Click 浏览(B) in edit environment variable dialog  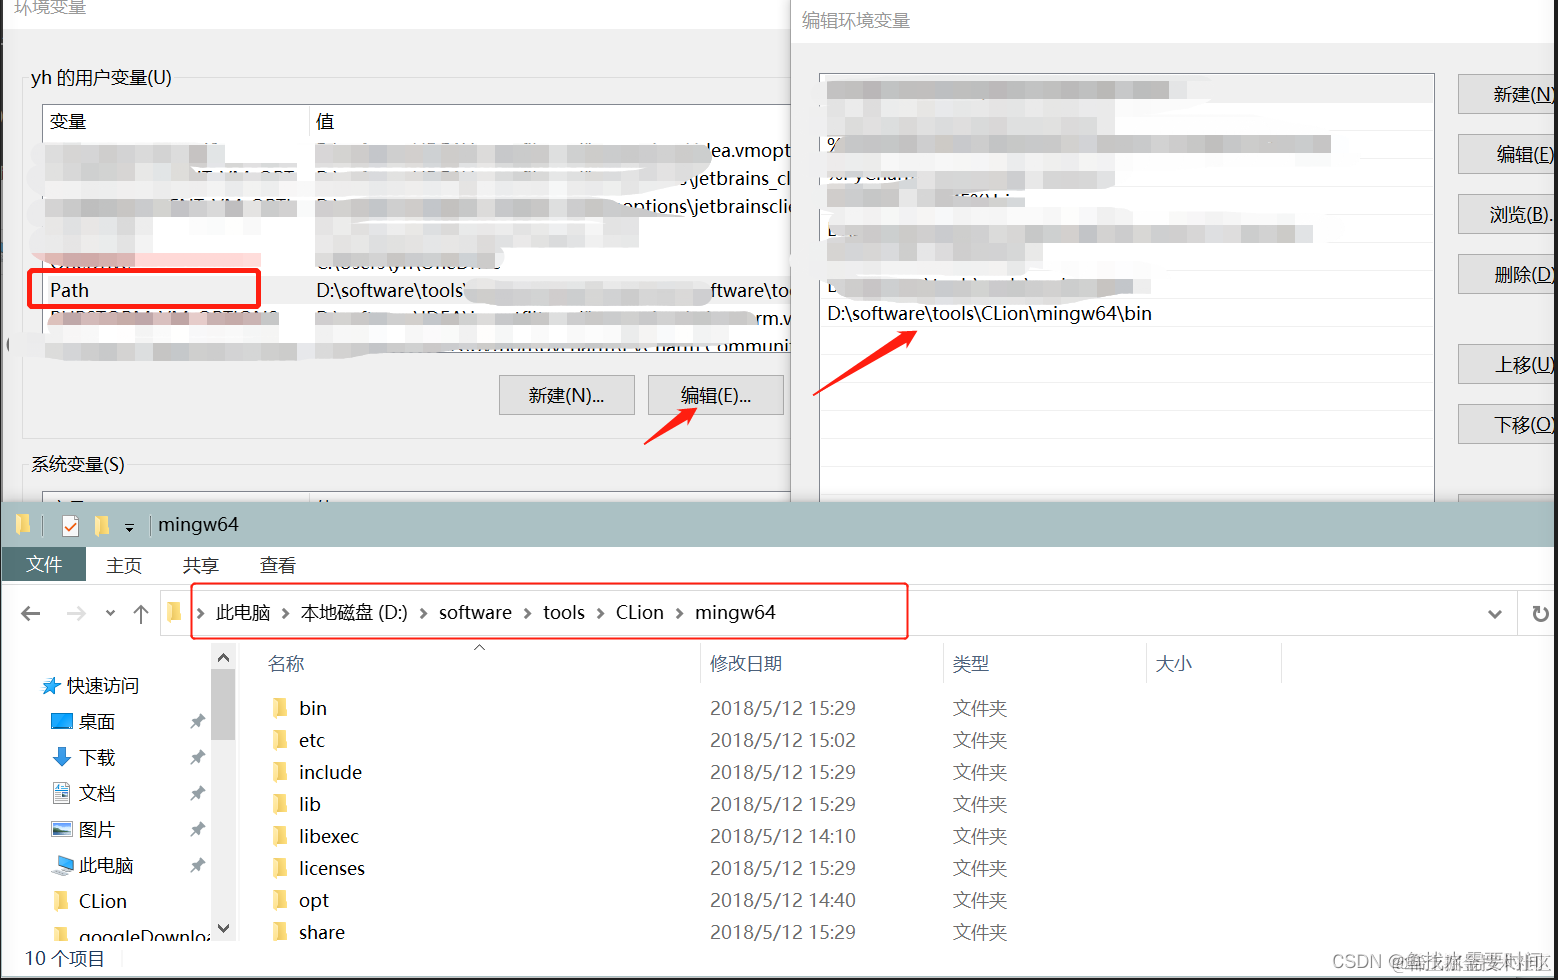1507,214
